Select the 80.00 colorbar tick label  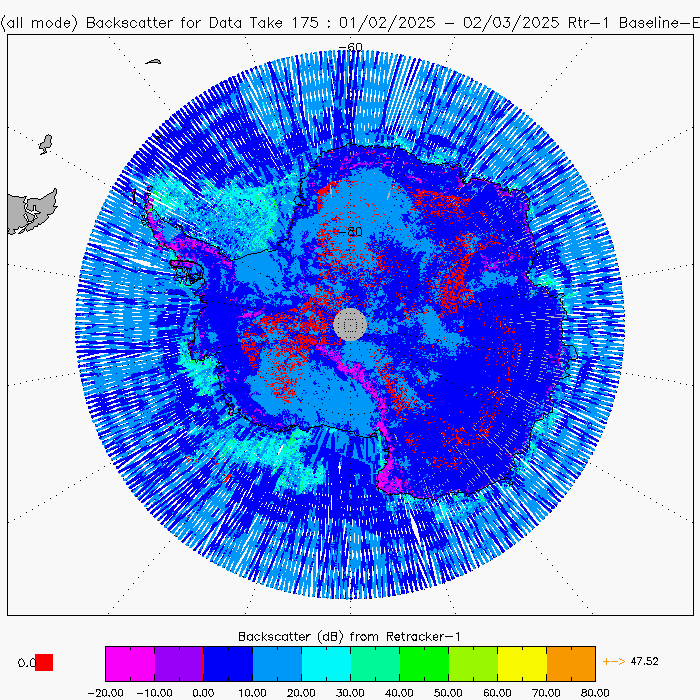pos(595,693)
